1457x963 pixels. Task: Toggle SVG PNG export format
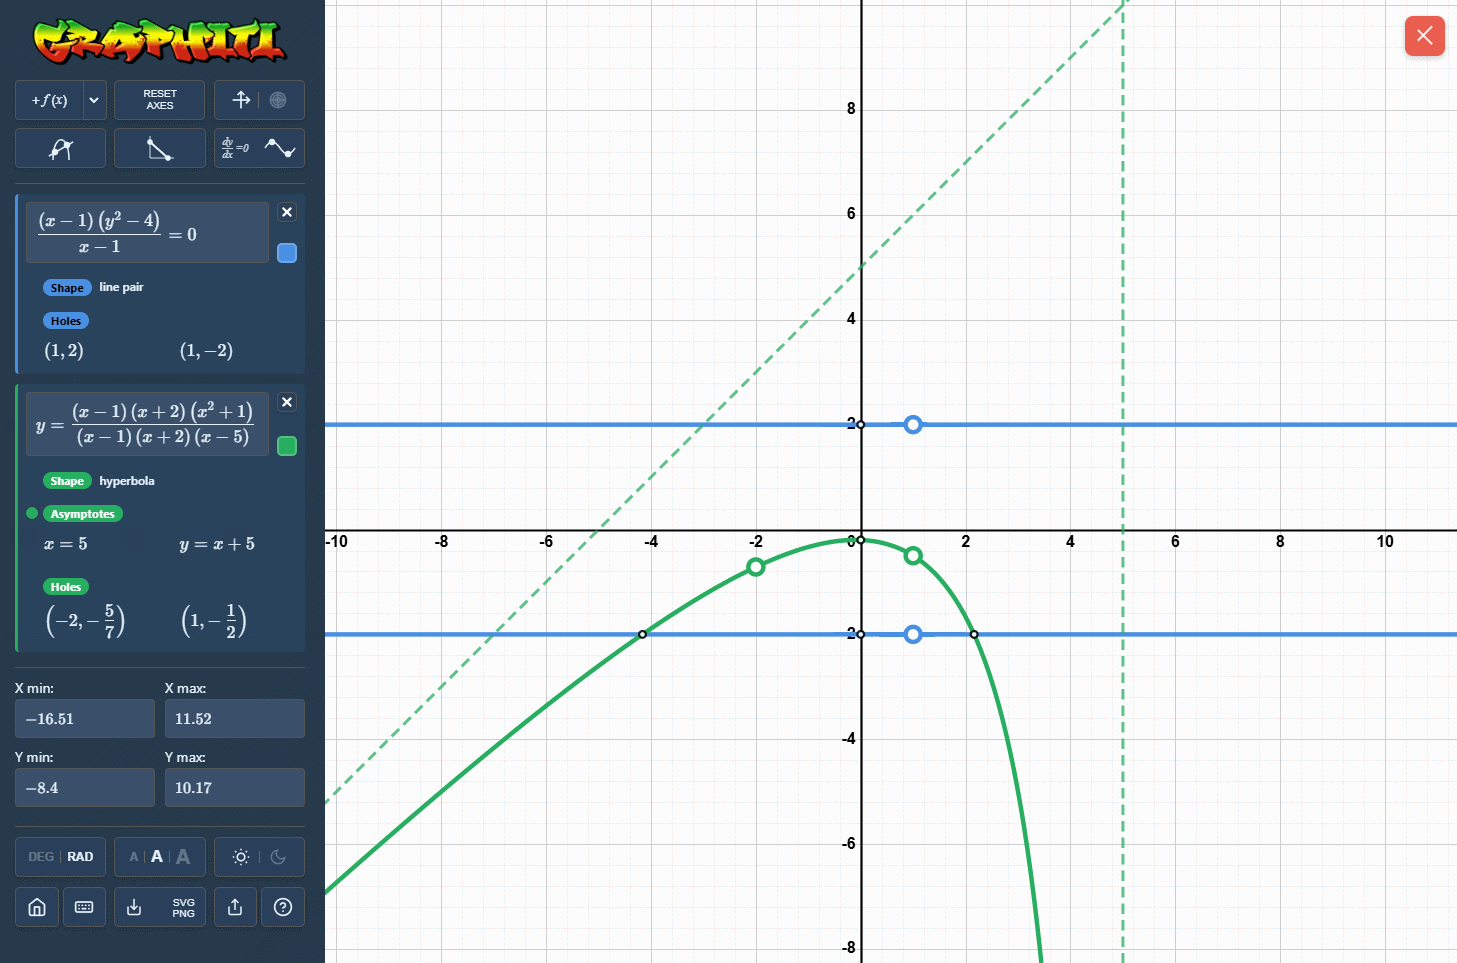coord(183,907)
